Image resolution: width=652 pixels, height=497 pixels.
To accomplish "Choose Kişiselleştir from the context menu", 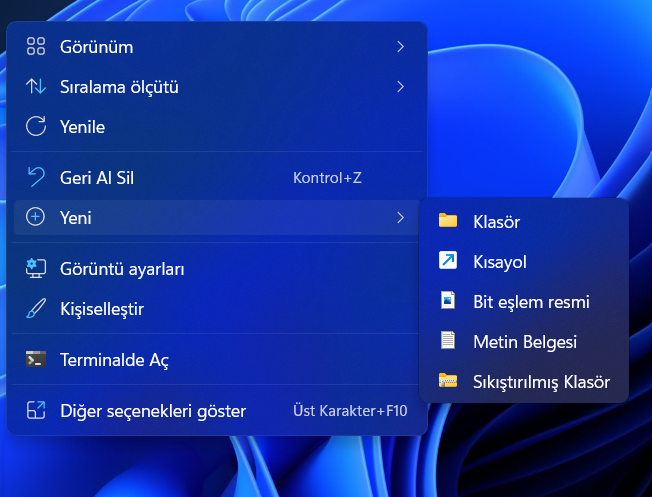I will 217,309.
